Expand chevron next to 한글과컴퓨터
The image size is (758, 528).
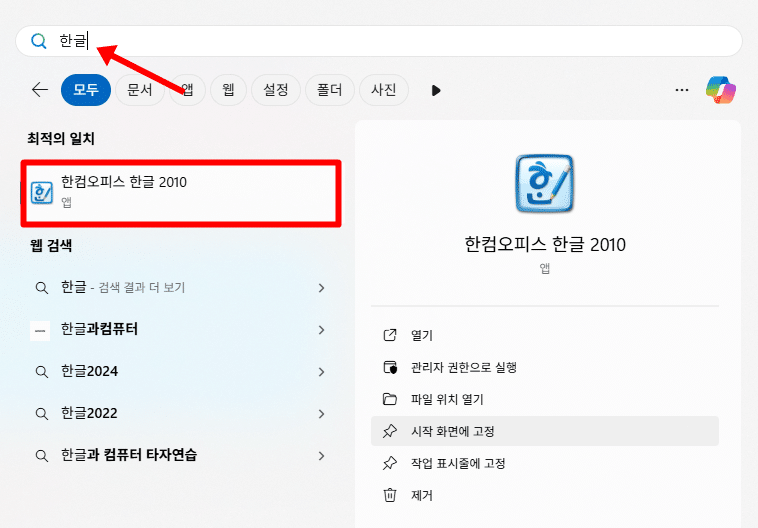[321, 330]
